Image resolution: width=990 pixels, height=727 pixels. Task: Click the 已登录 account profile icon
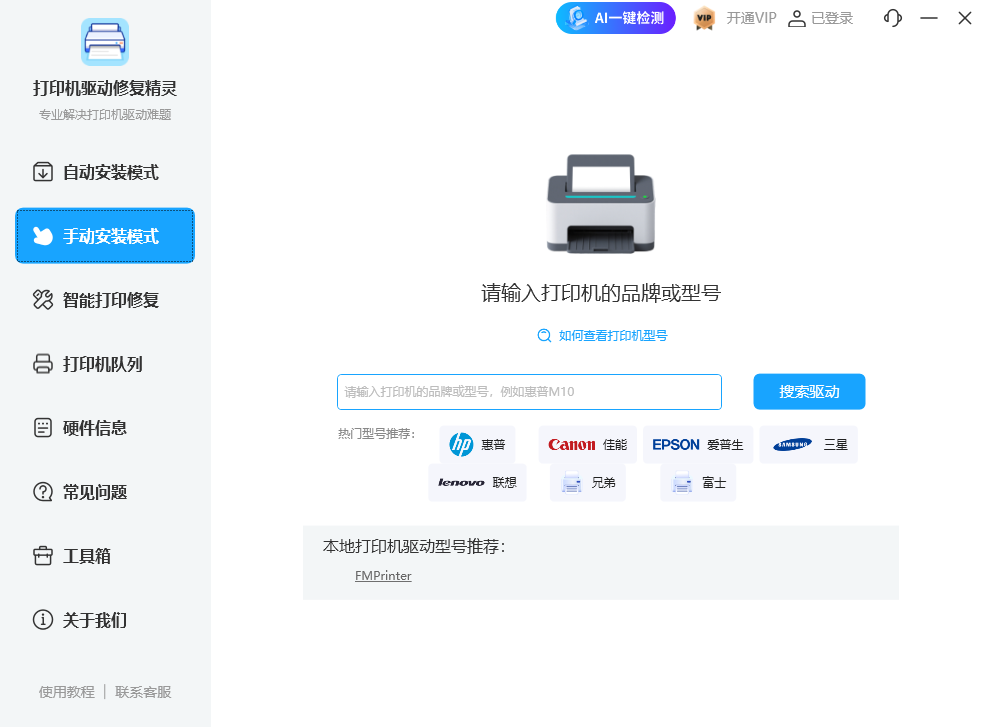pos(795,18)
